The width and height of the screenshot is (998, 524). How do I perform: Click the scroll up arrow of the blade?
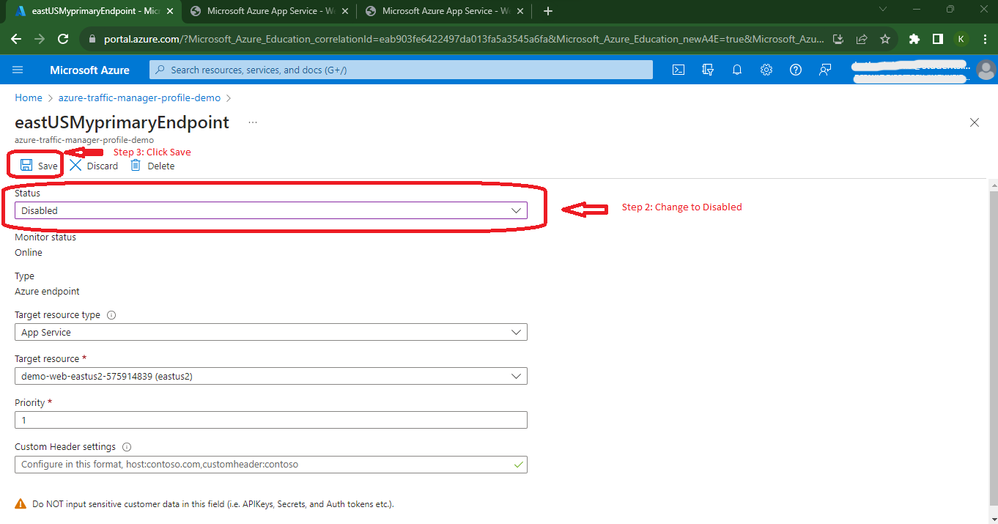[994, 185]
